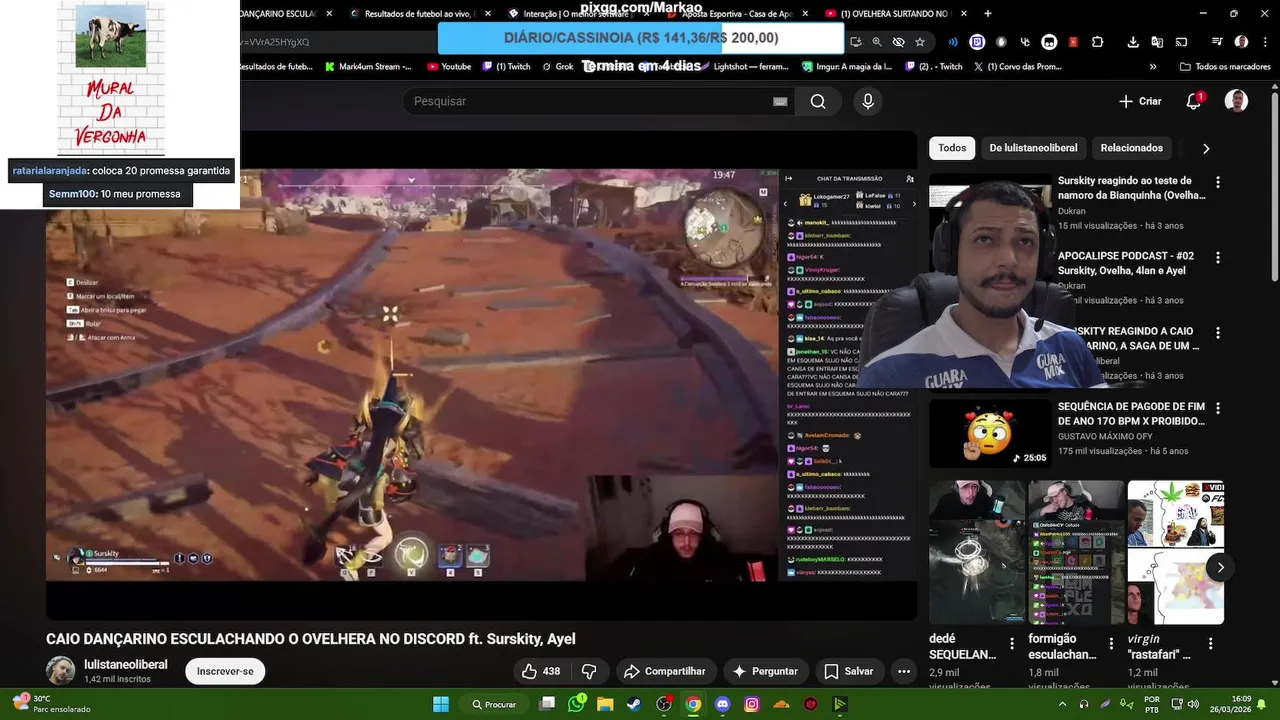The width and height of the screenshot is (1280, 720).
Task: Like the video with 438 likes
Action: point(541,671)
